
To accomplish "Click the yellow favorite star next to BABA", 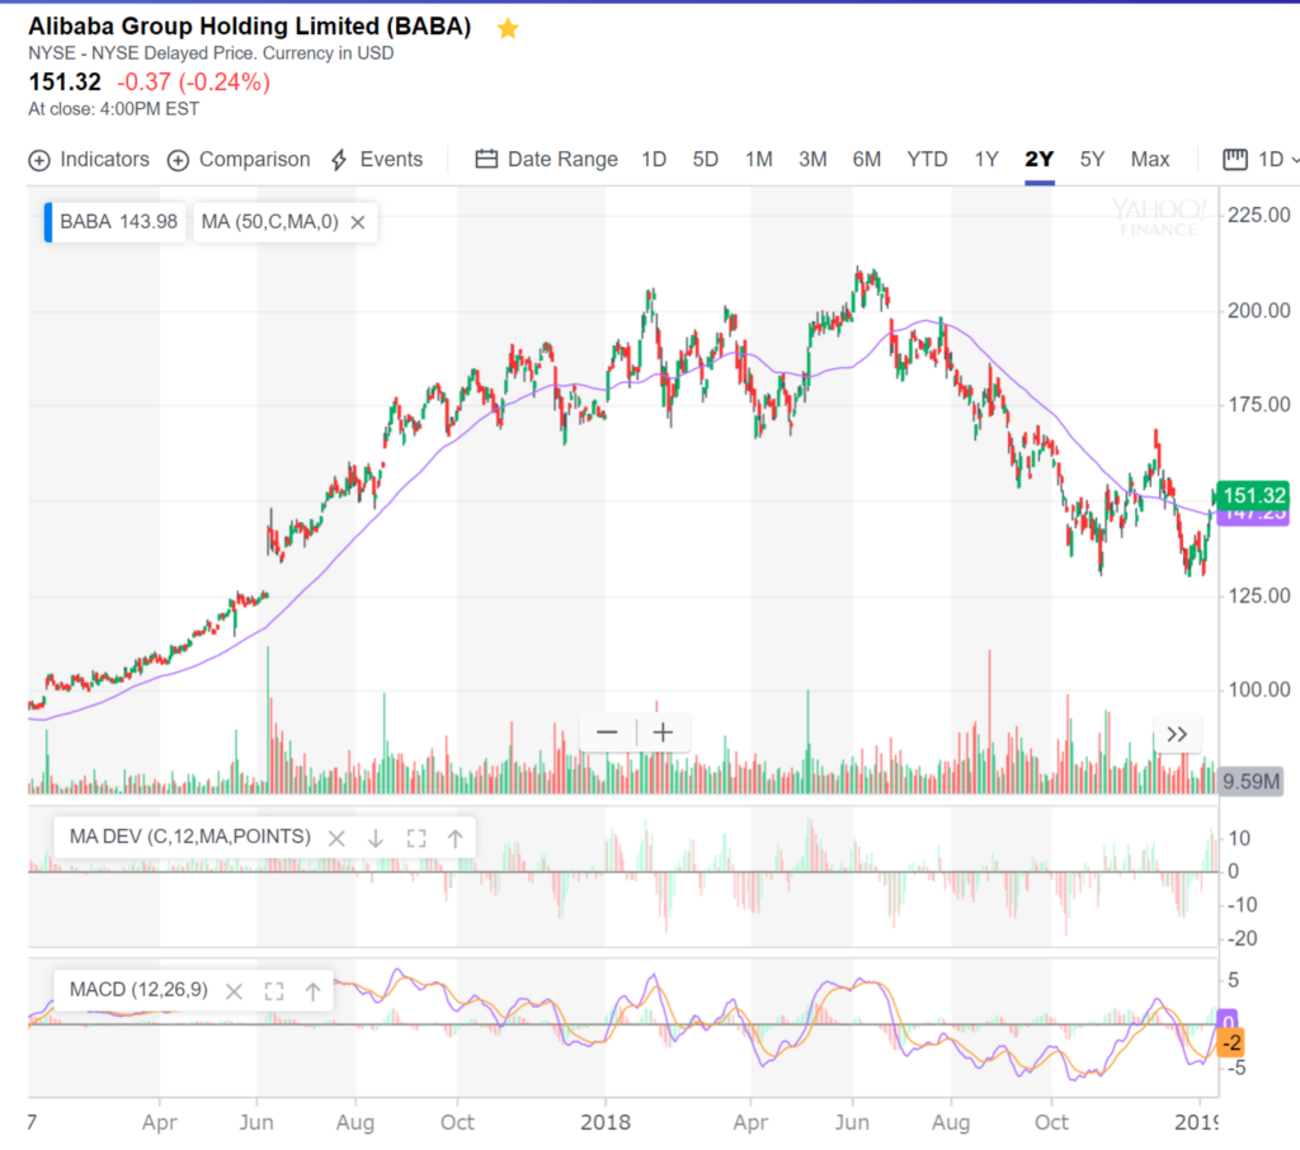I will 508,28.
